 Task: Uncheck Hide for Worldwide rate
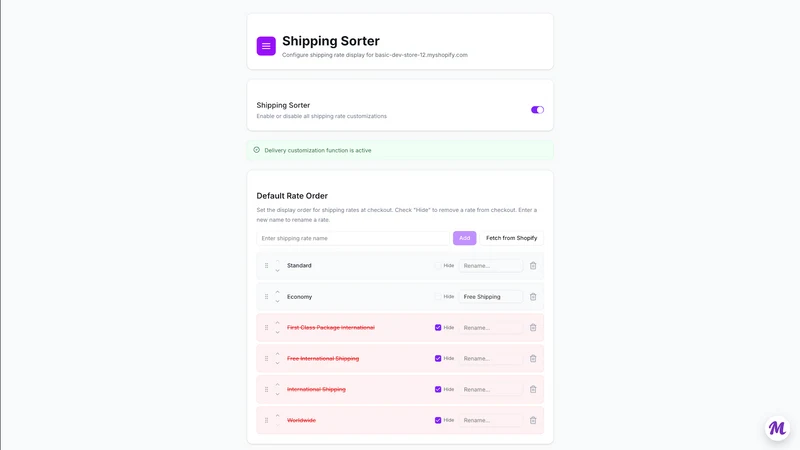coord(438,420)
